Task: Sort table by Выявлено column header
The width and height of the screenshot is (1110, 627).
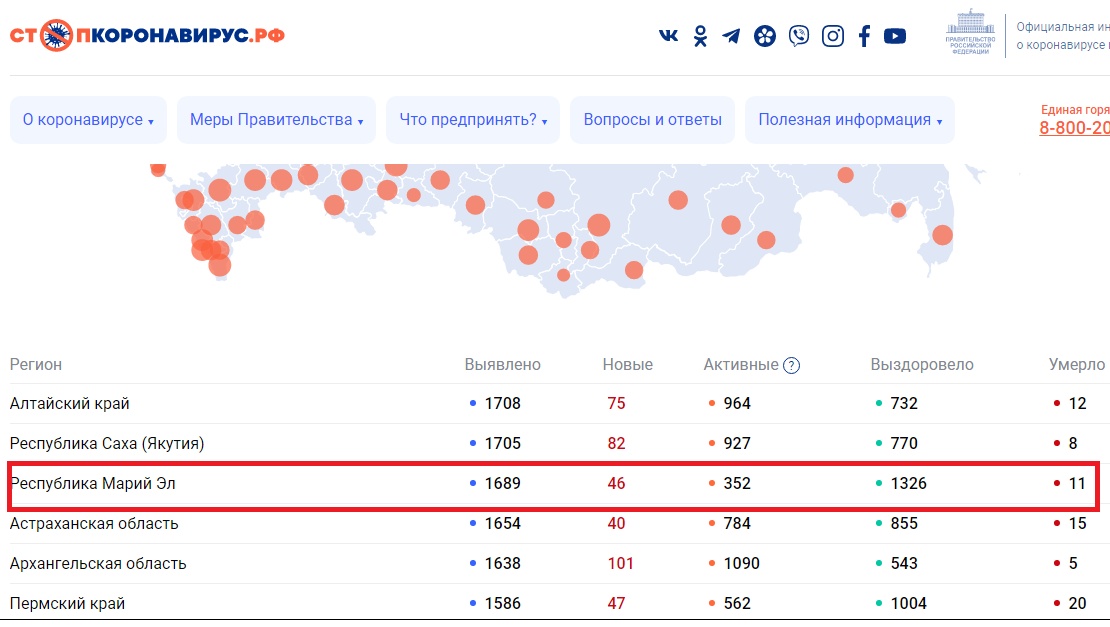Action: pyautogui.click(x=502, y=365)
